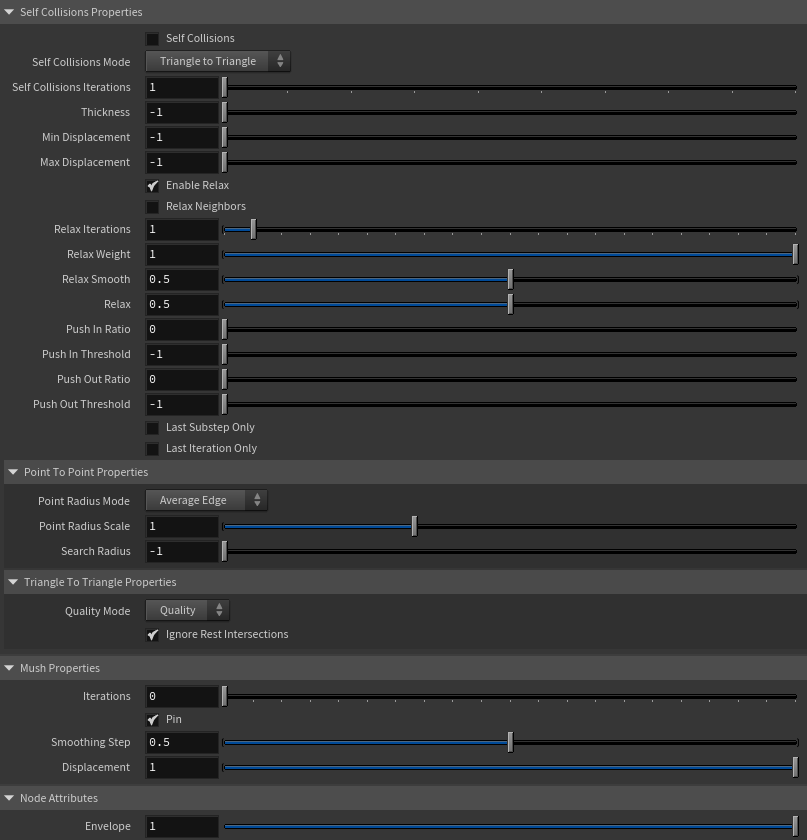Click the Relax Weight value field

pos(182,254)
